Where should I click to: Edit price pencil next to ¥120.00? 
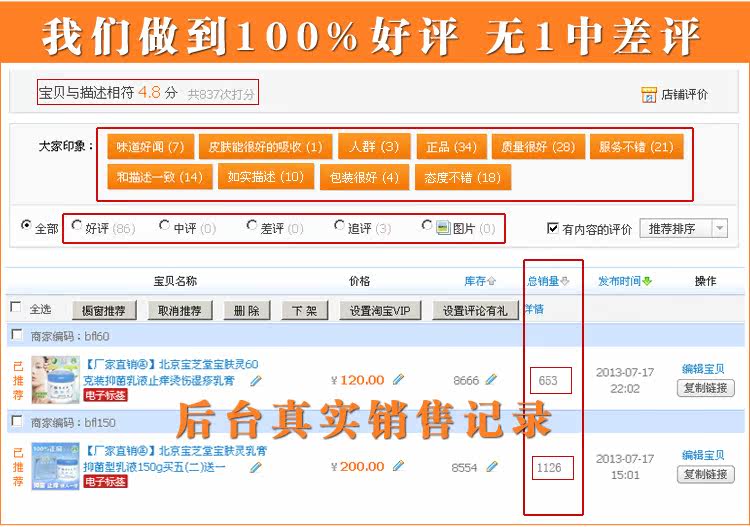398,380
